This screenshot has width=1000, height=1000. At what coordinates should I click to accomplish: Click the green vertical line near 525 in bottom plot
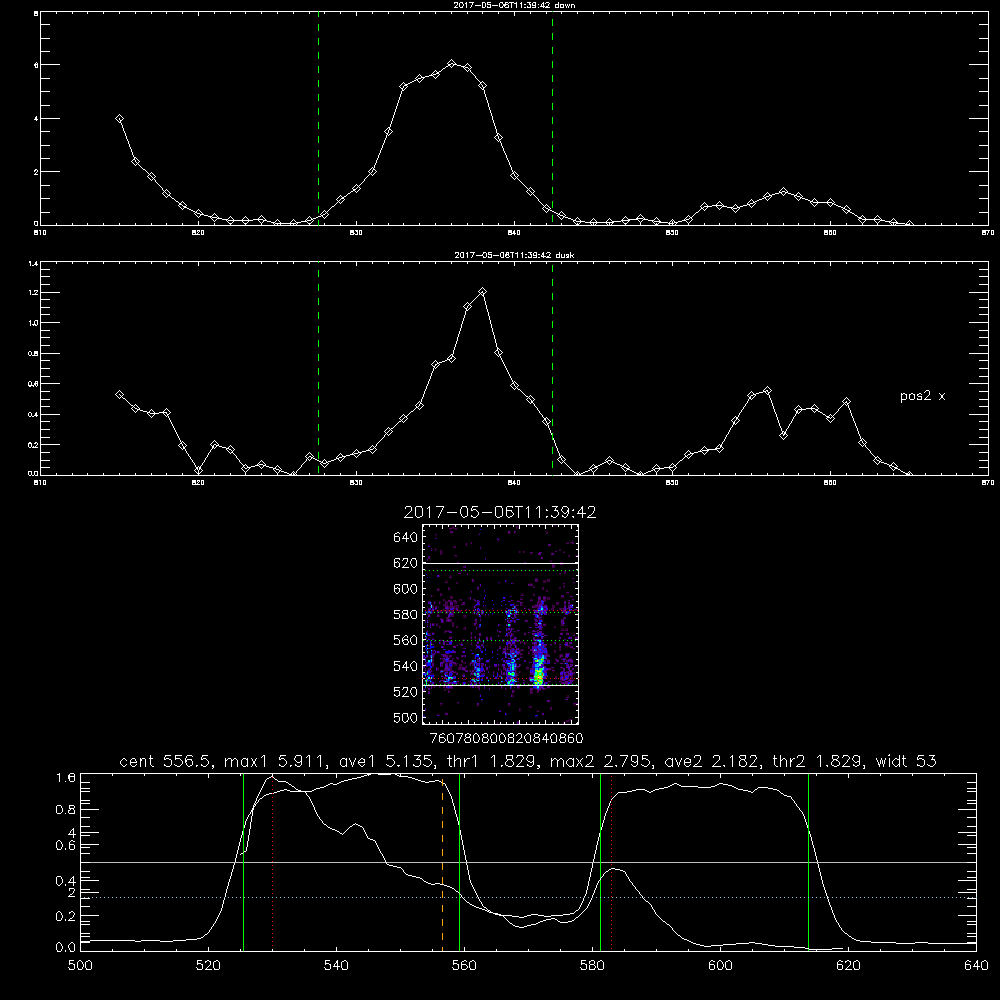[x=244, y=862]
